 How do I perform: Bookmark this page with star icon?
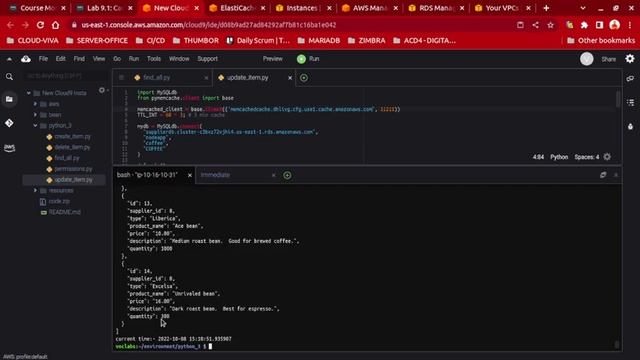551,25
